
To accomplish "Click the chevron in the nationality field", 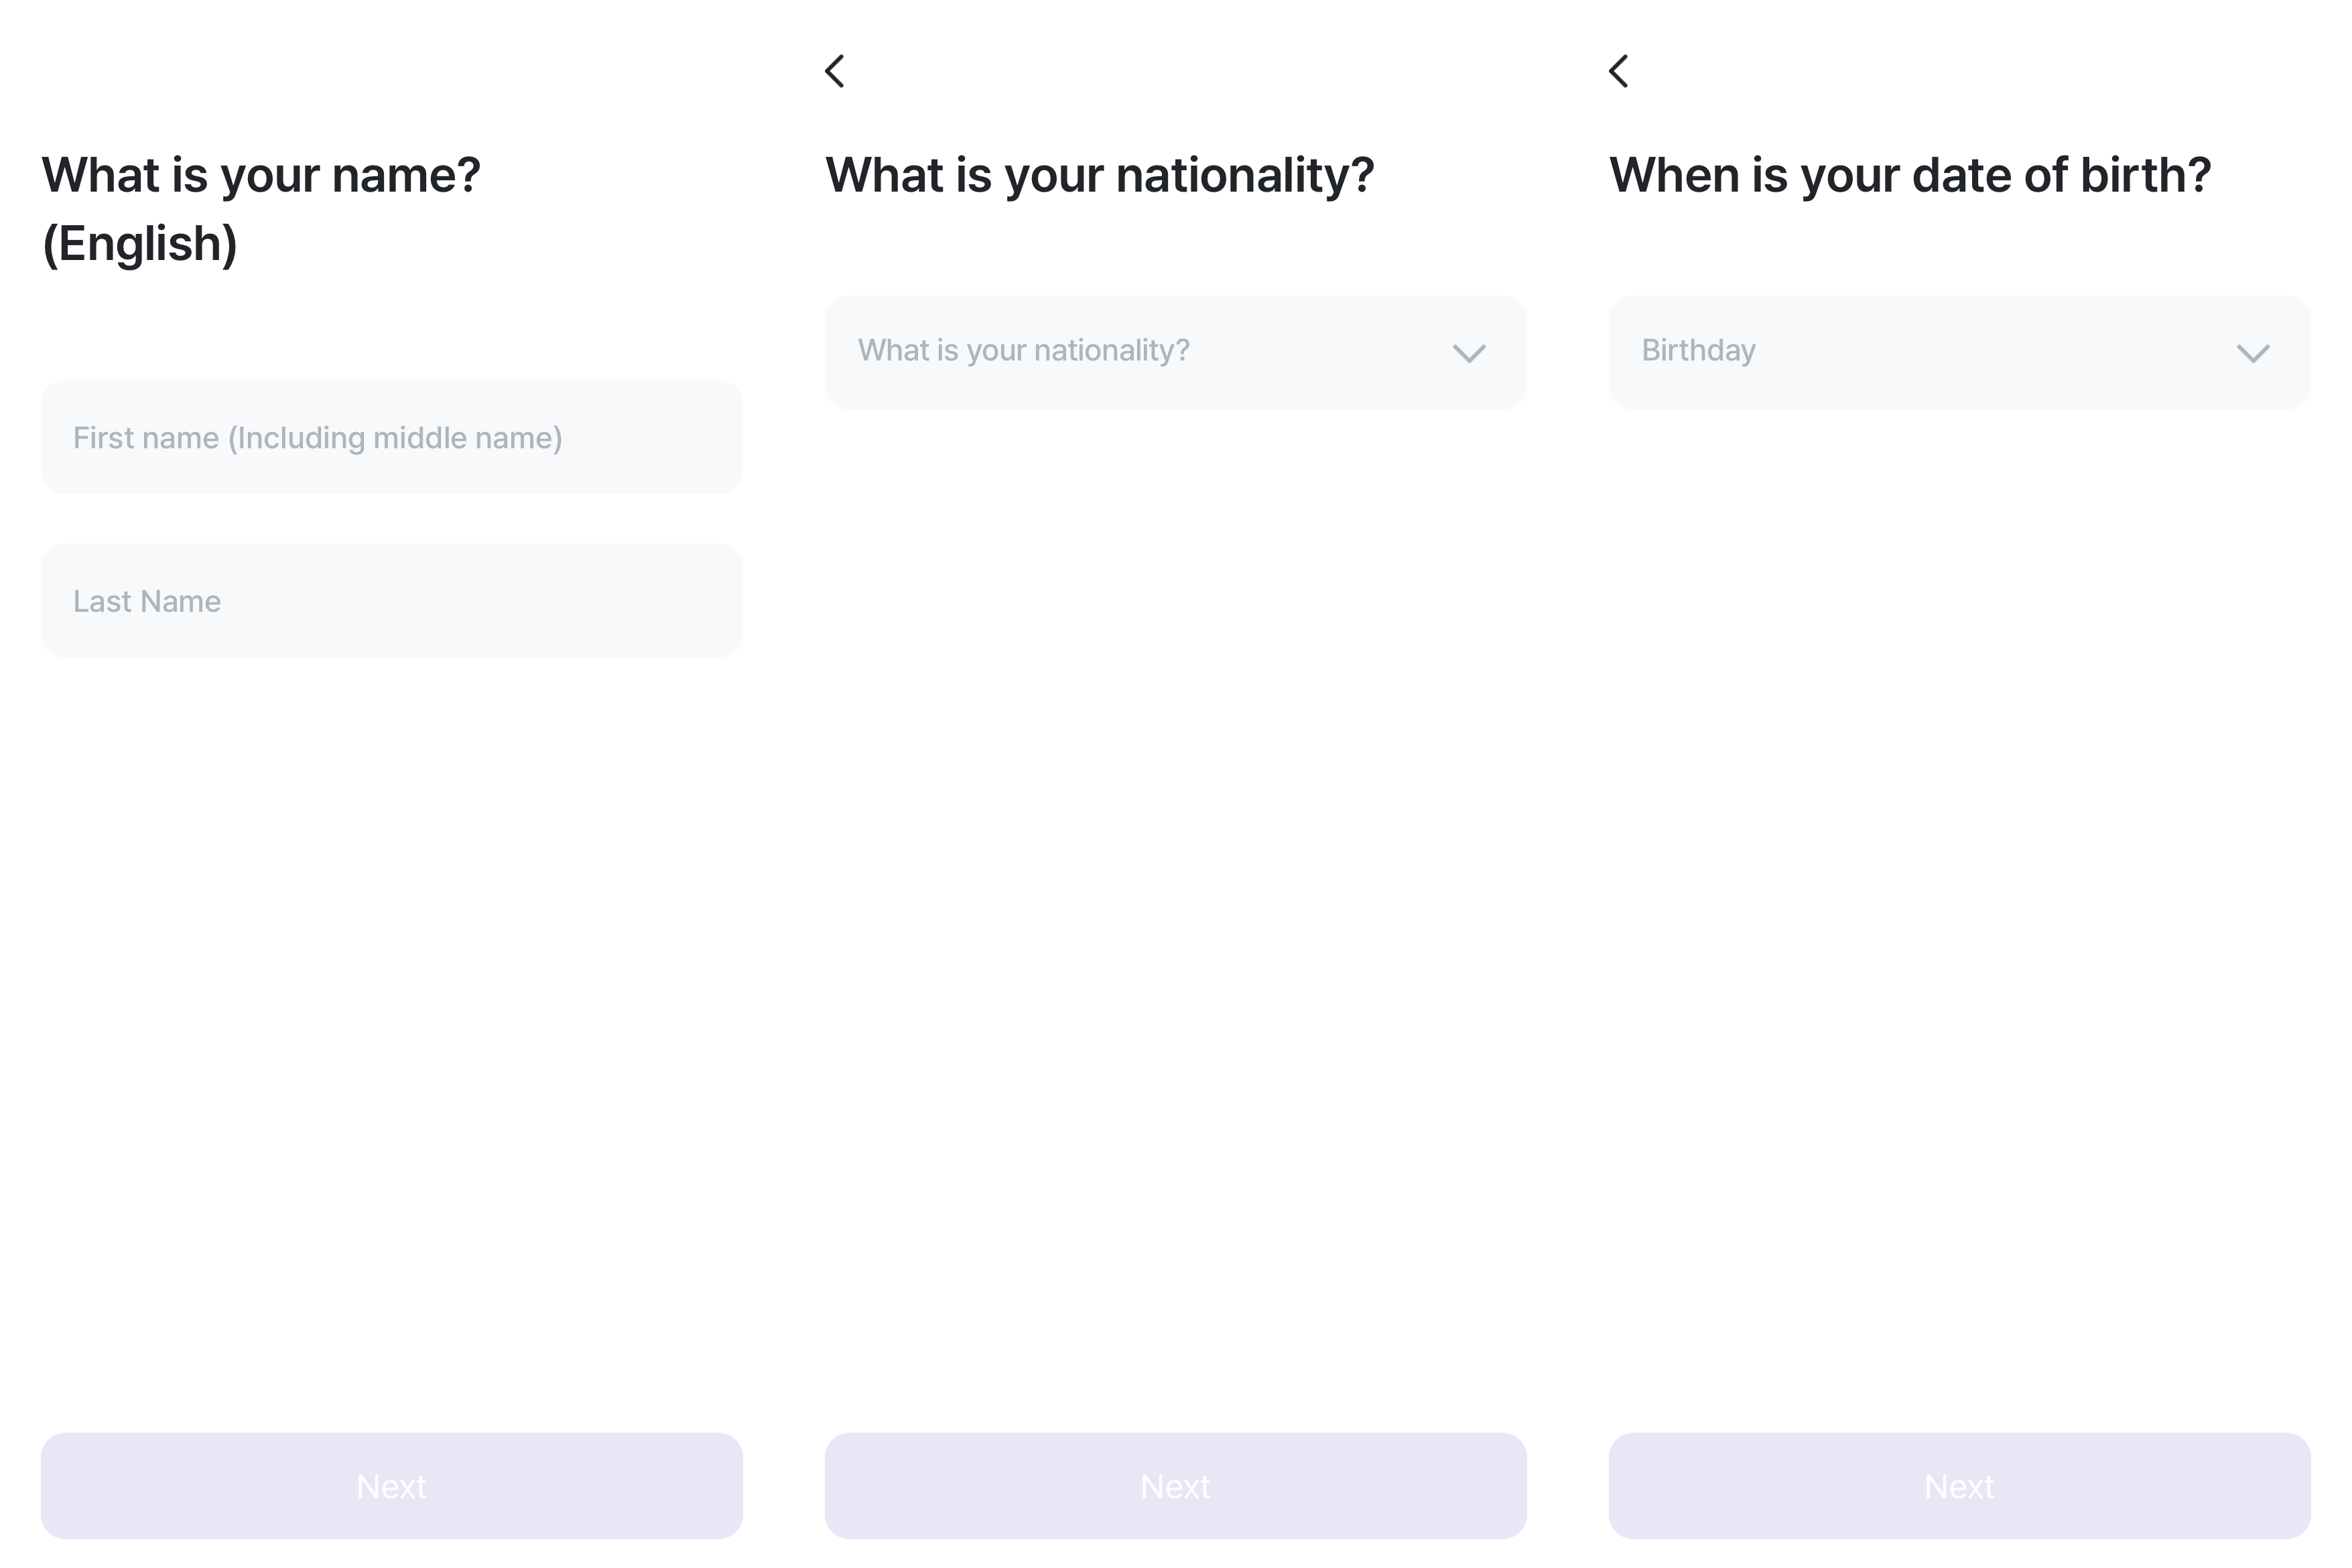I will pos(1469,353).
